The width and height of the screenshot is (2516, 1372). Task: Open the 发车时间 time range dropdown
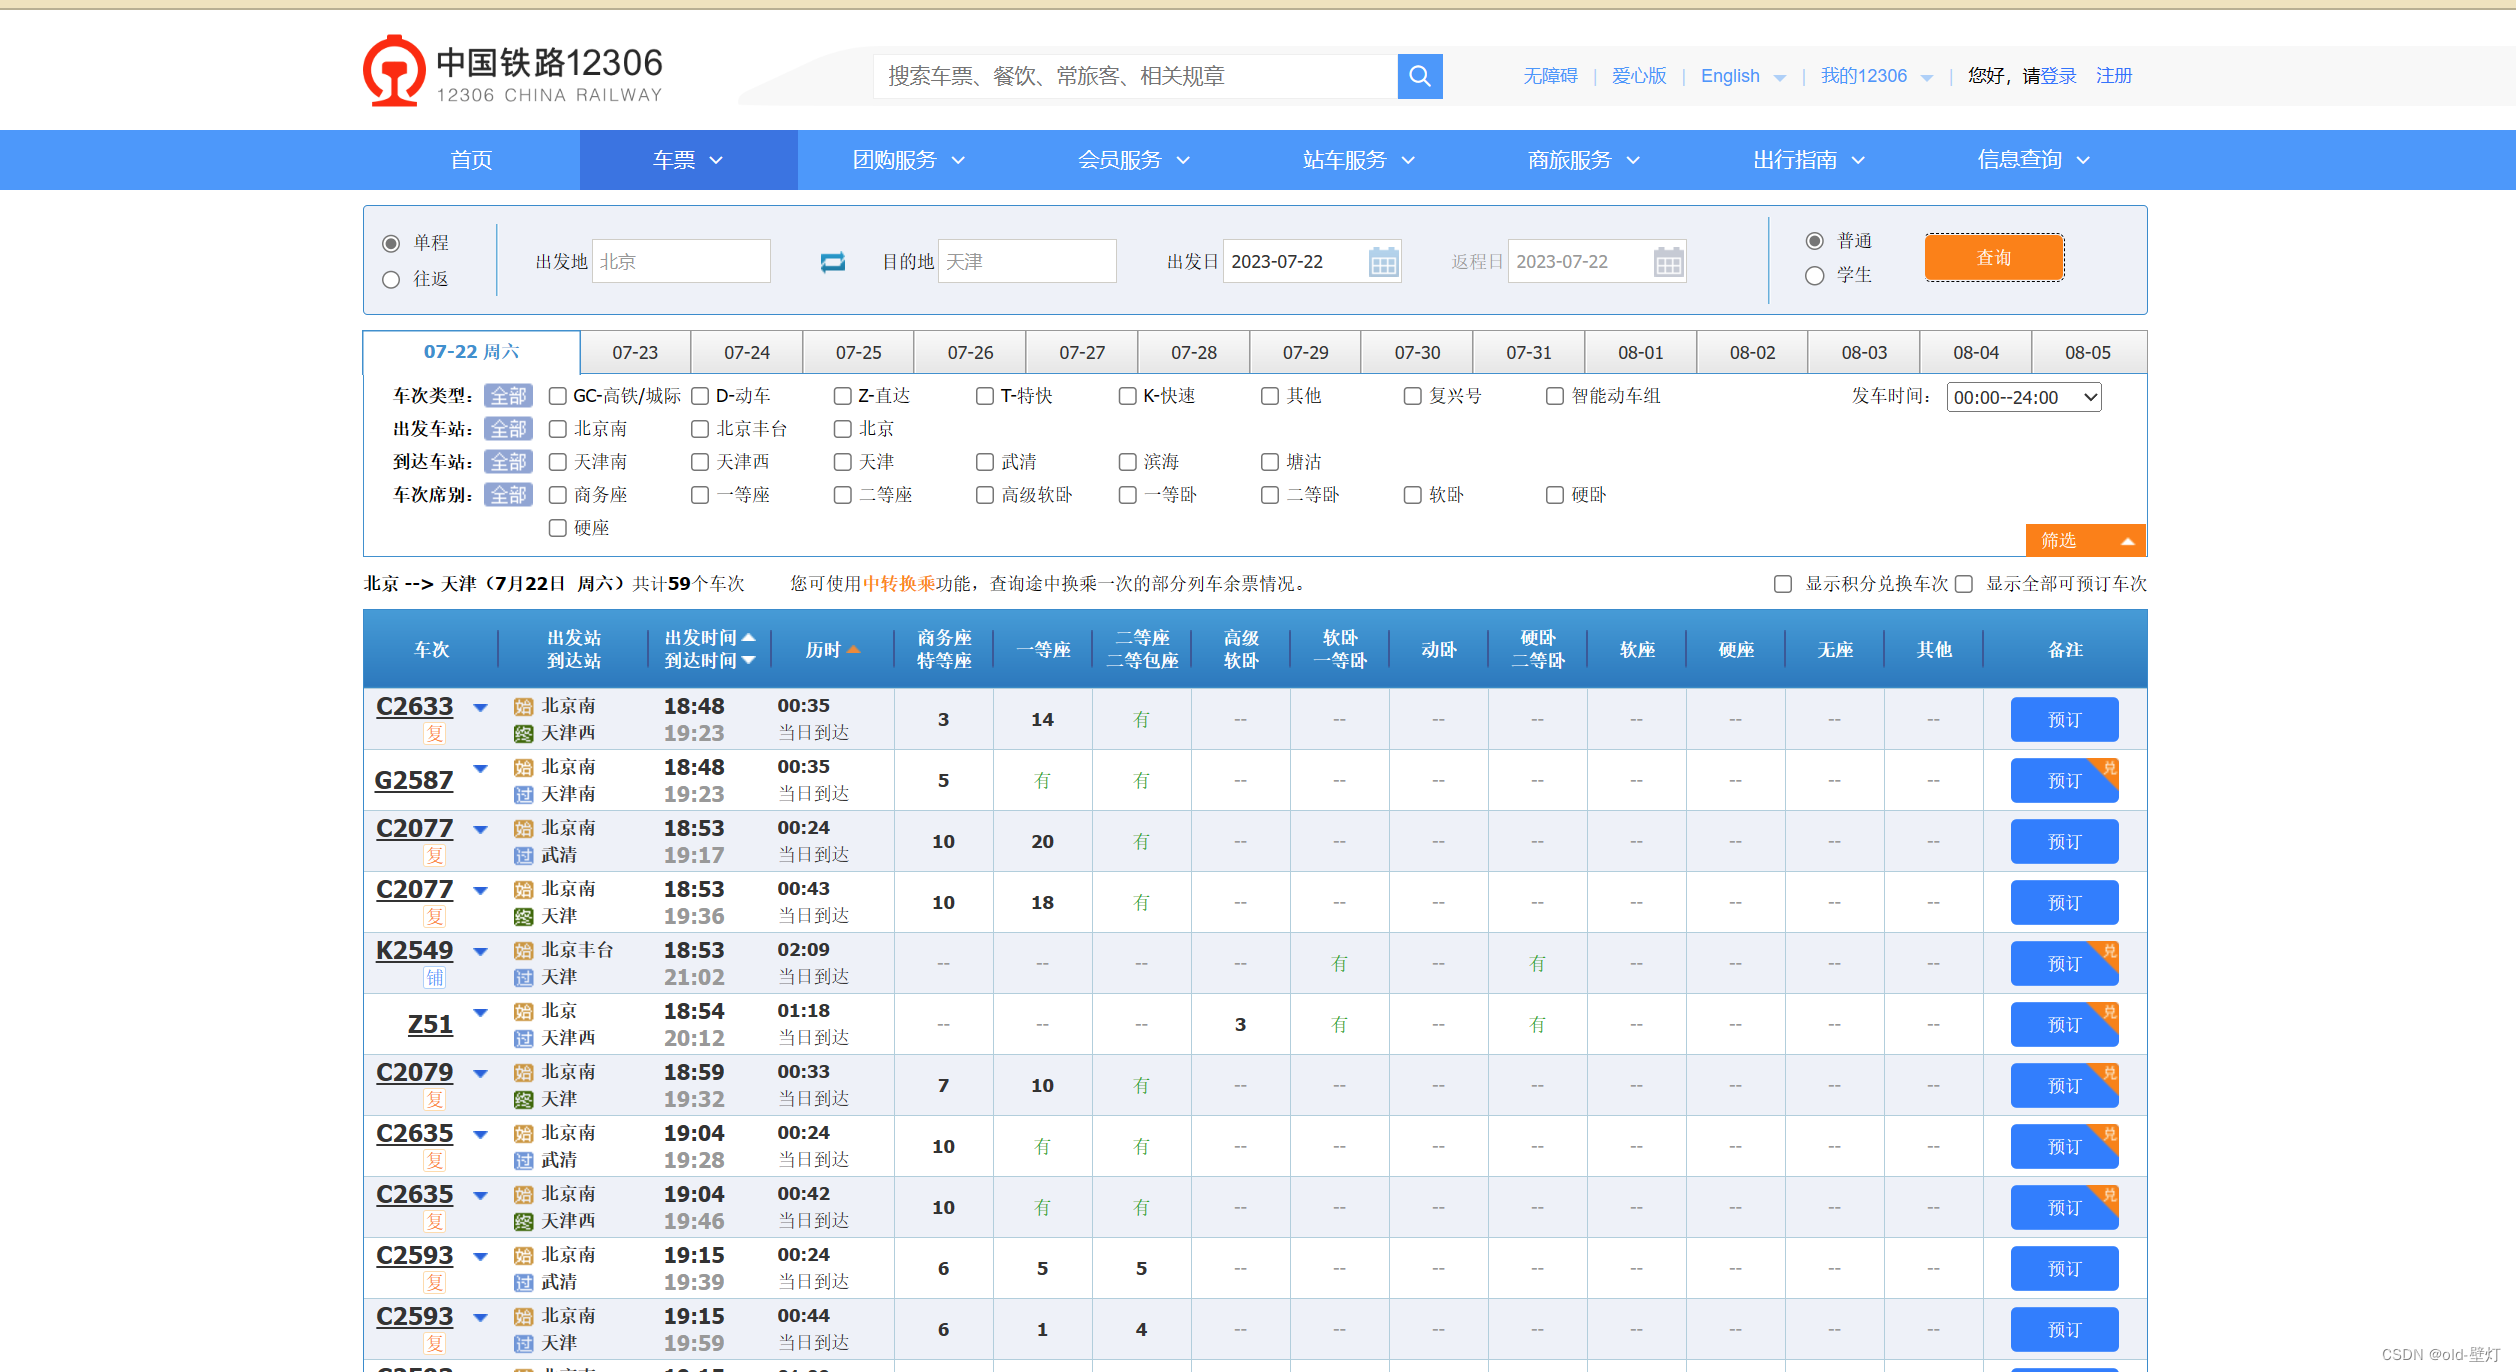[2023, 398]
